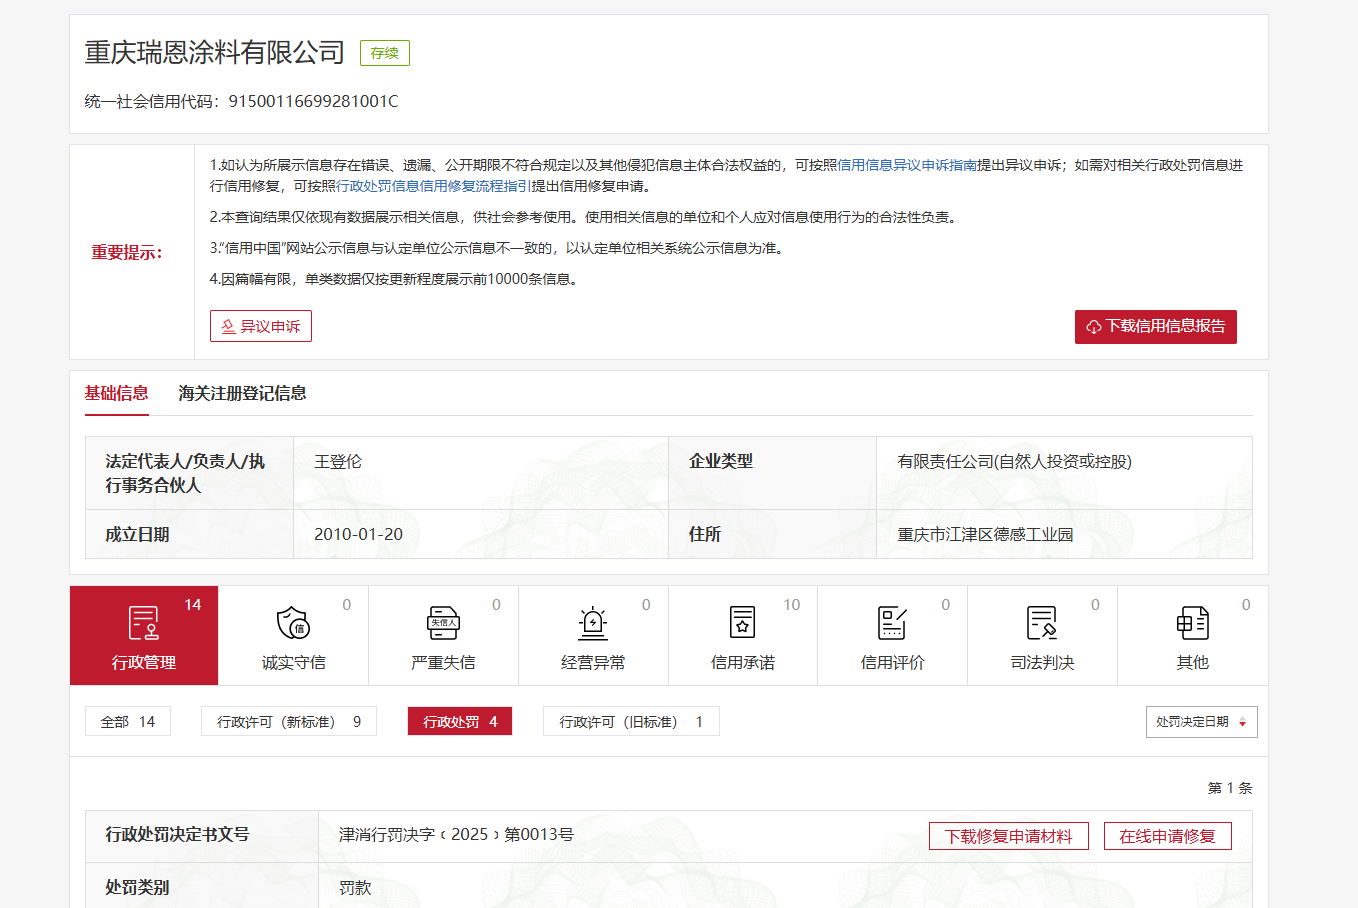Switch to the 海关注册登记信息 tab
Viewport: 1358px width, 908px height.
[x=242, y=394]
